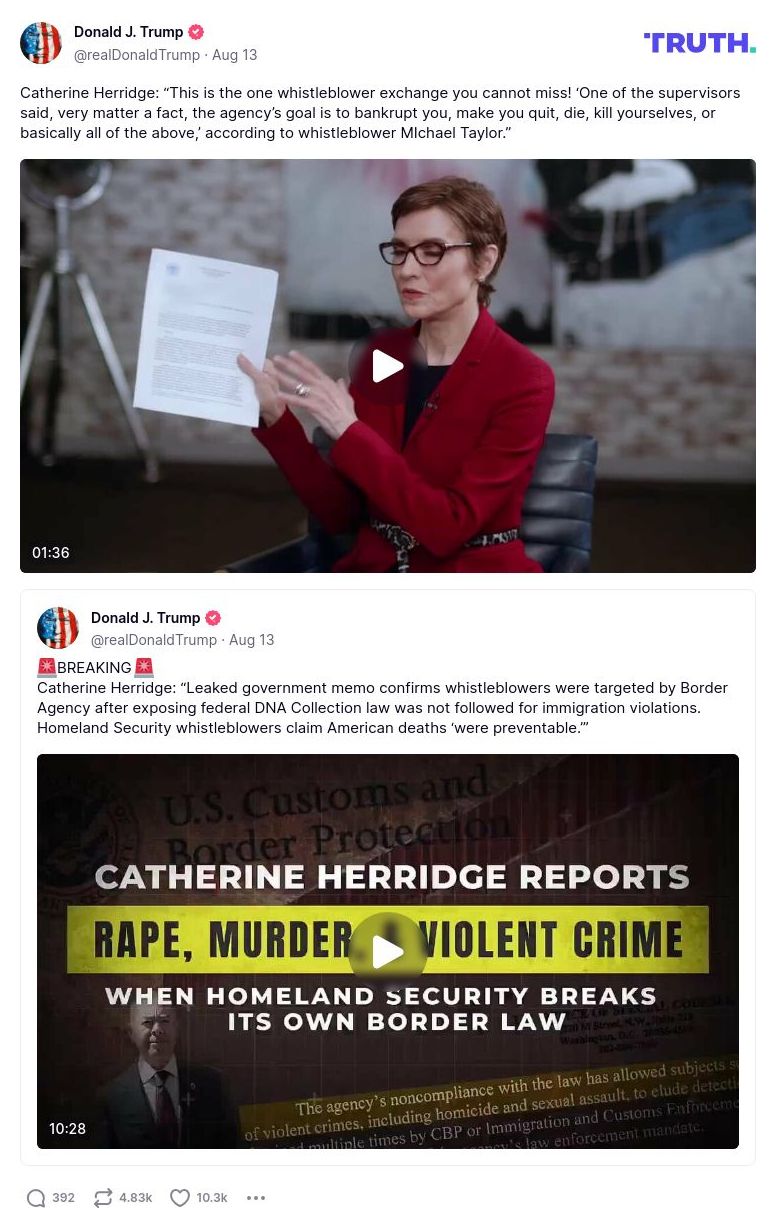The width and height of the screenshot is (777, 1228).
Task: Open the quoted post's profile avatar
Action: [58, 628]
